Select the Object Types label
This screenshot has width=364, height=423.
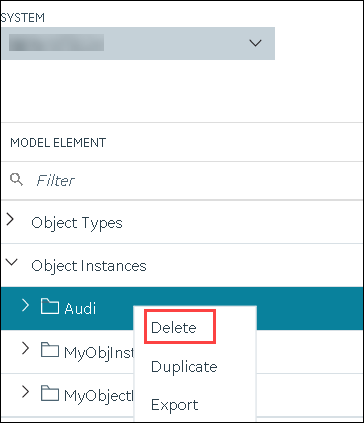click(77, 223)
